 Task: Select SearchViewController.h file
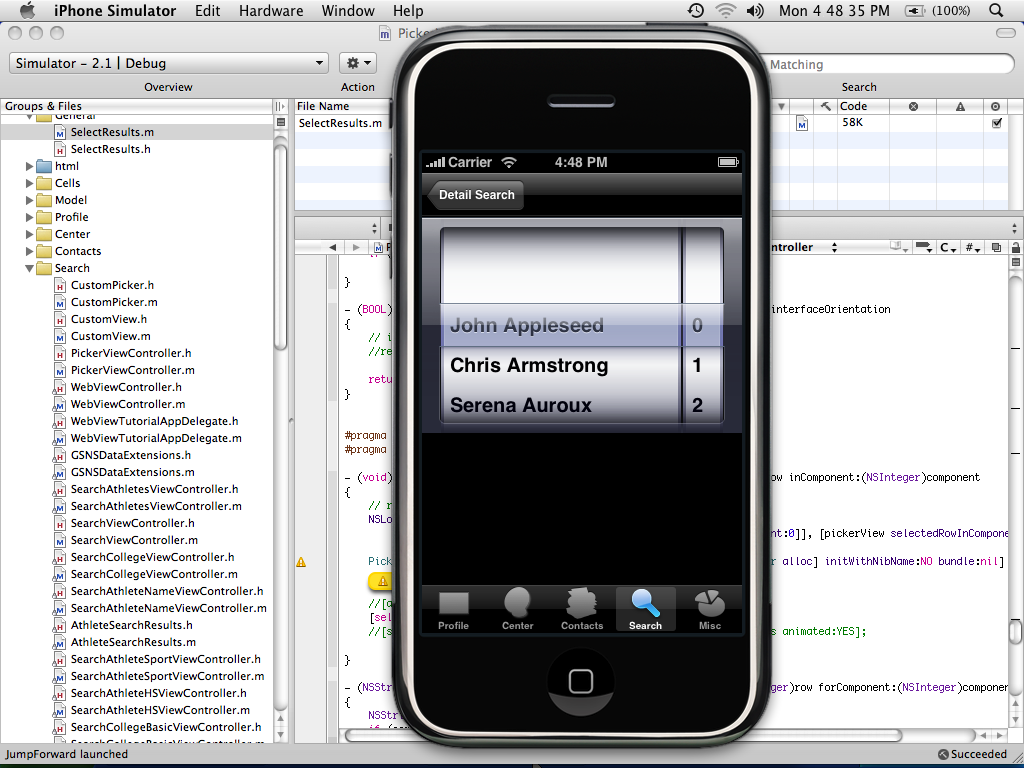[133, 523]
